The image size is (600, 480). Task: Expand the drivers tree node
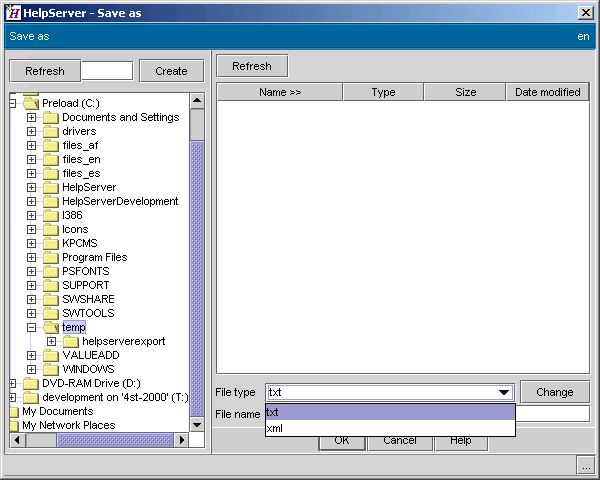[x=31, y=132]
